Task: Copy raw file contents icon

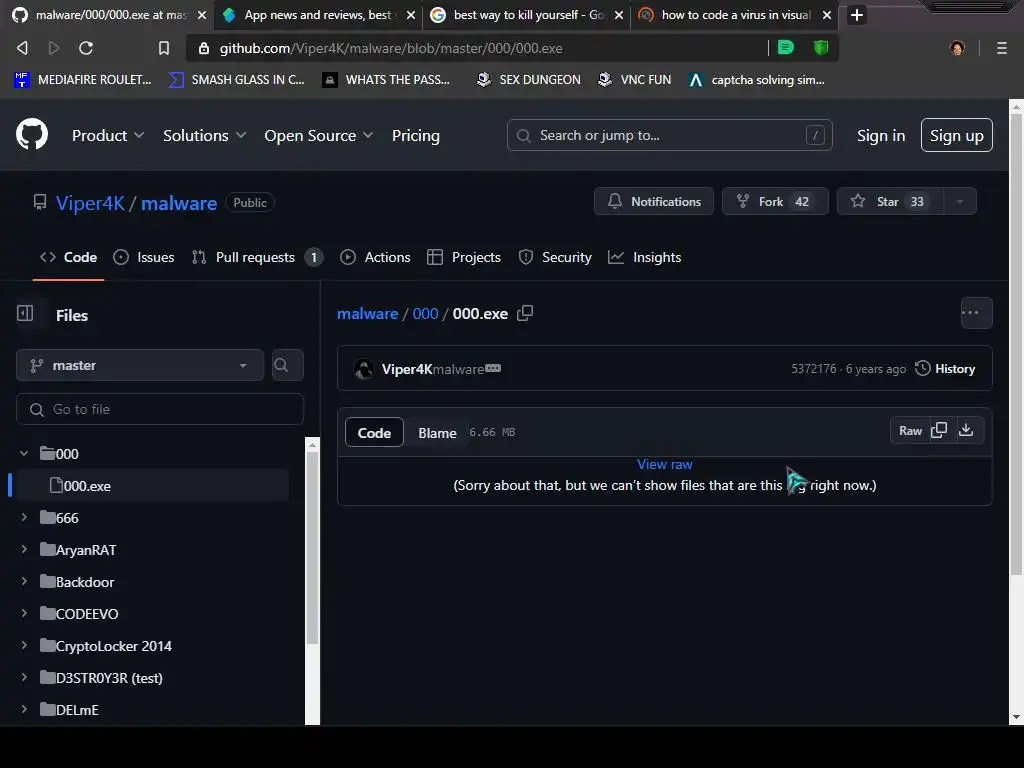Action: click(938, 430)
